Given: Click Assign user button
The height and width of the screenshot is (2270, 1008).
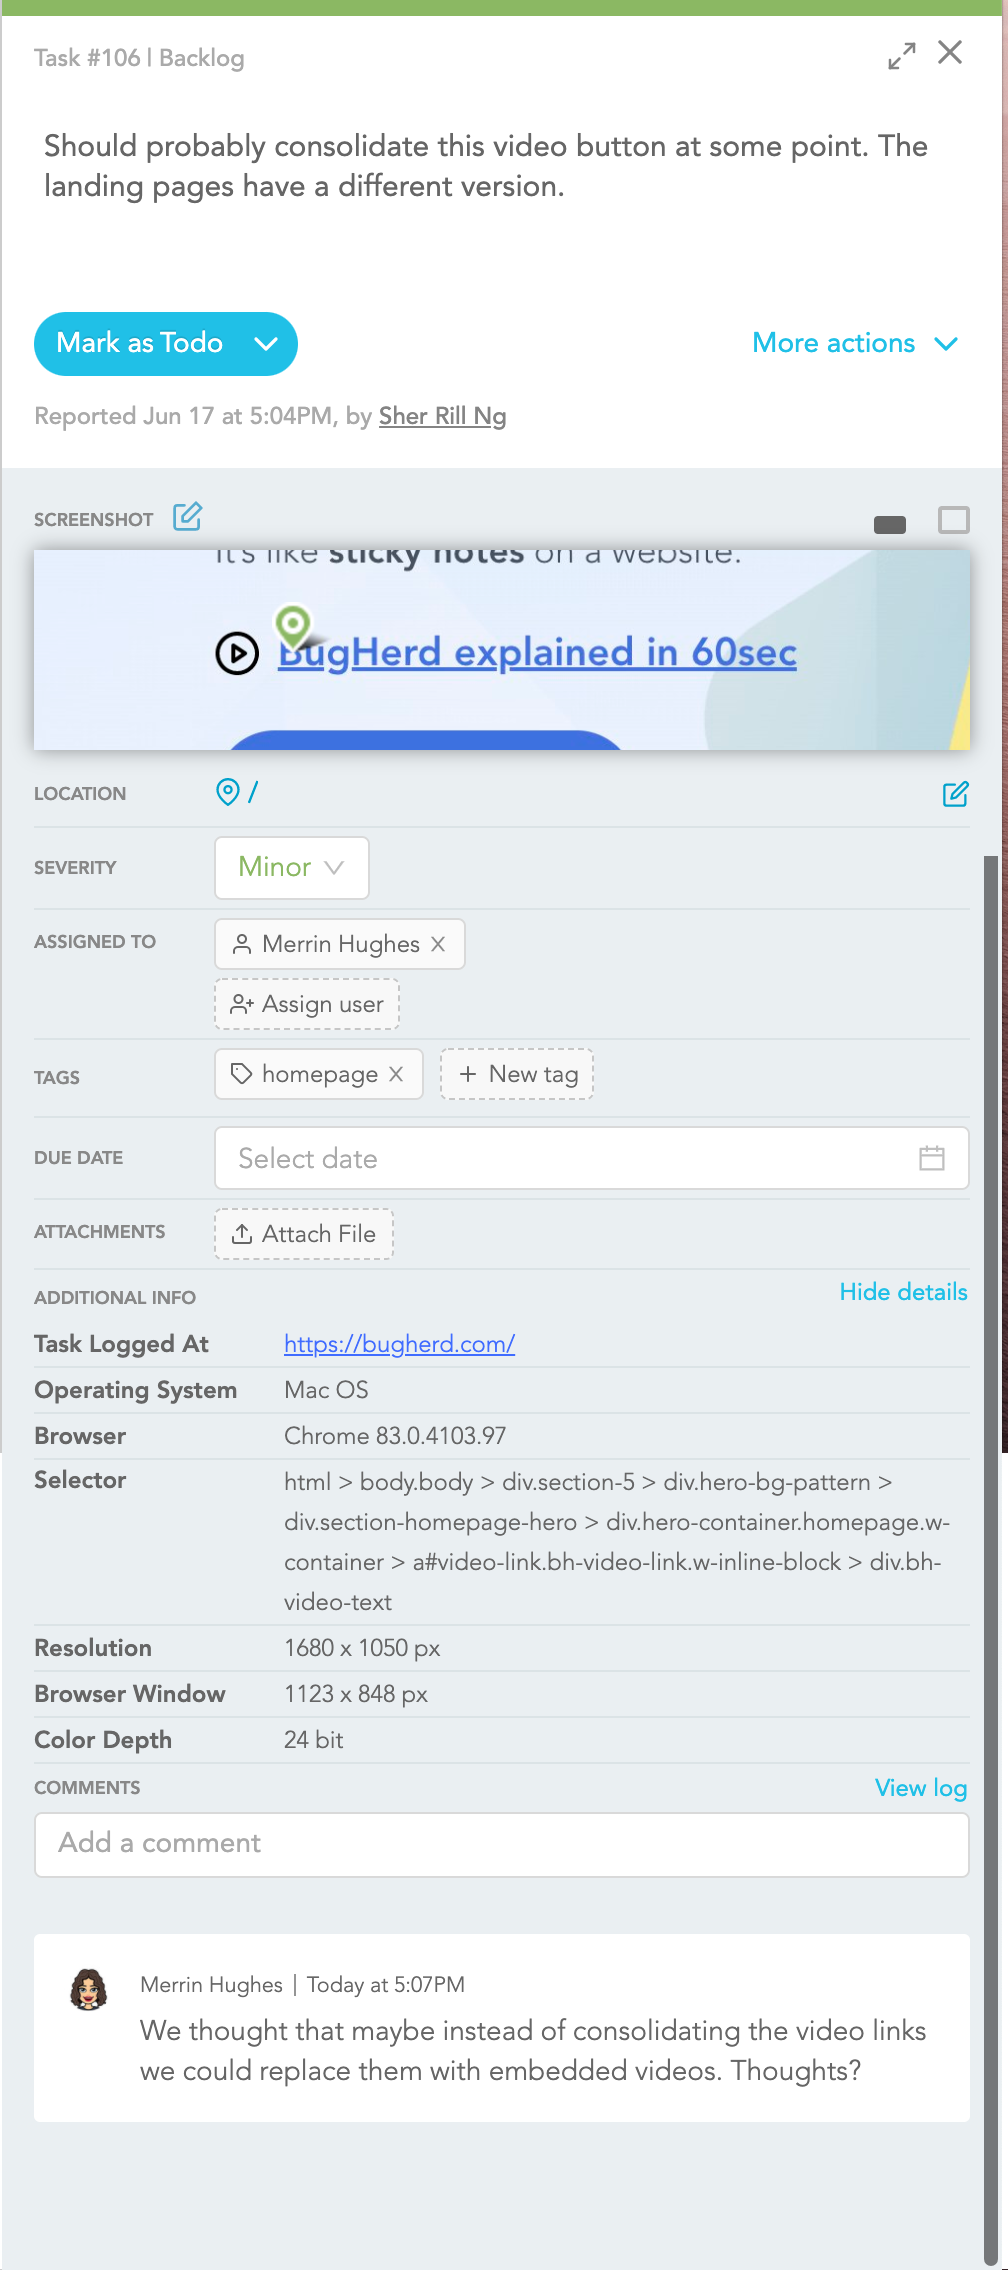Looking at the screenshot, I should [307, 1004].
